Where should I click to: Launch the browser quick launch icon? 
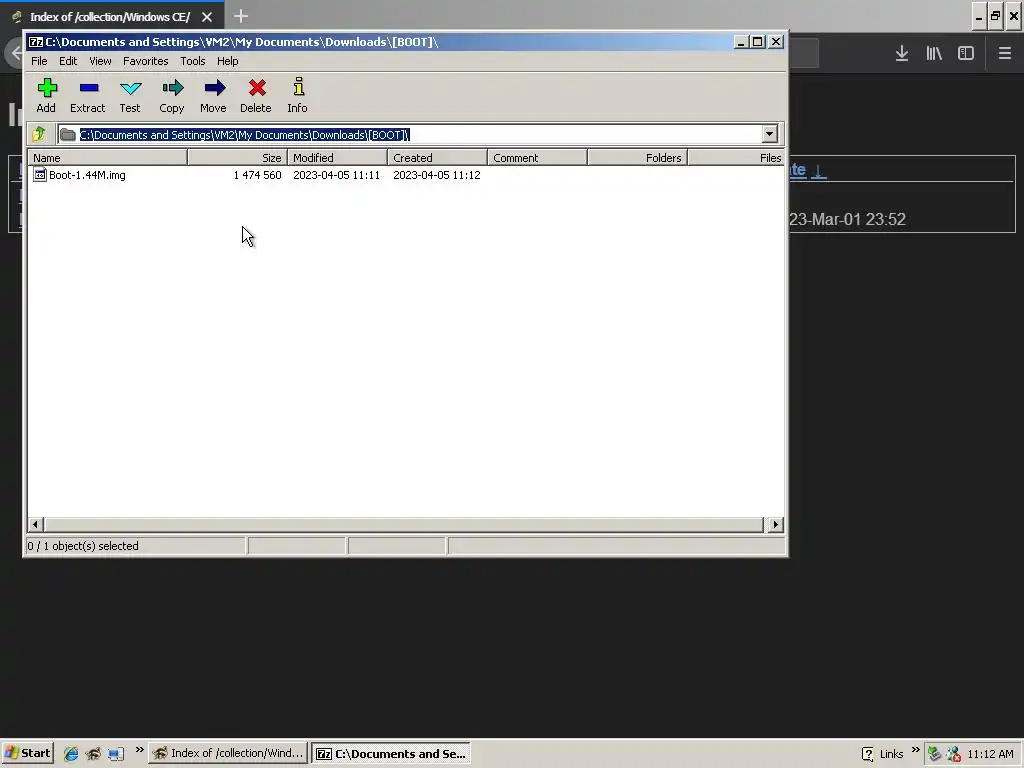(93, 754)
